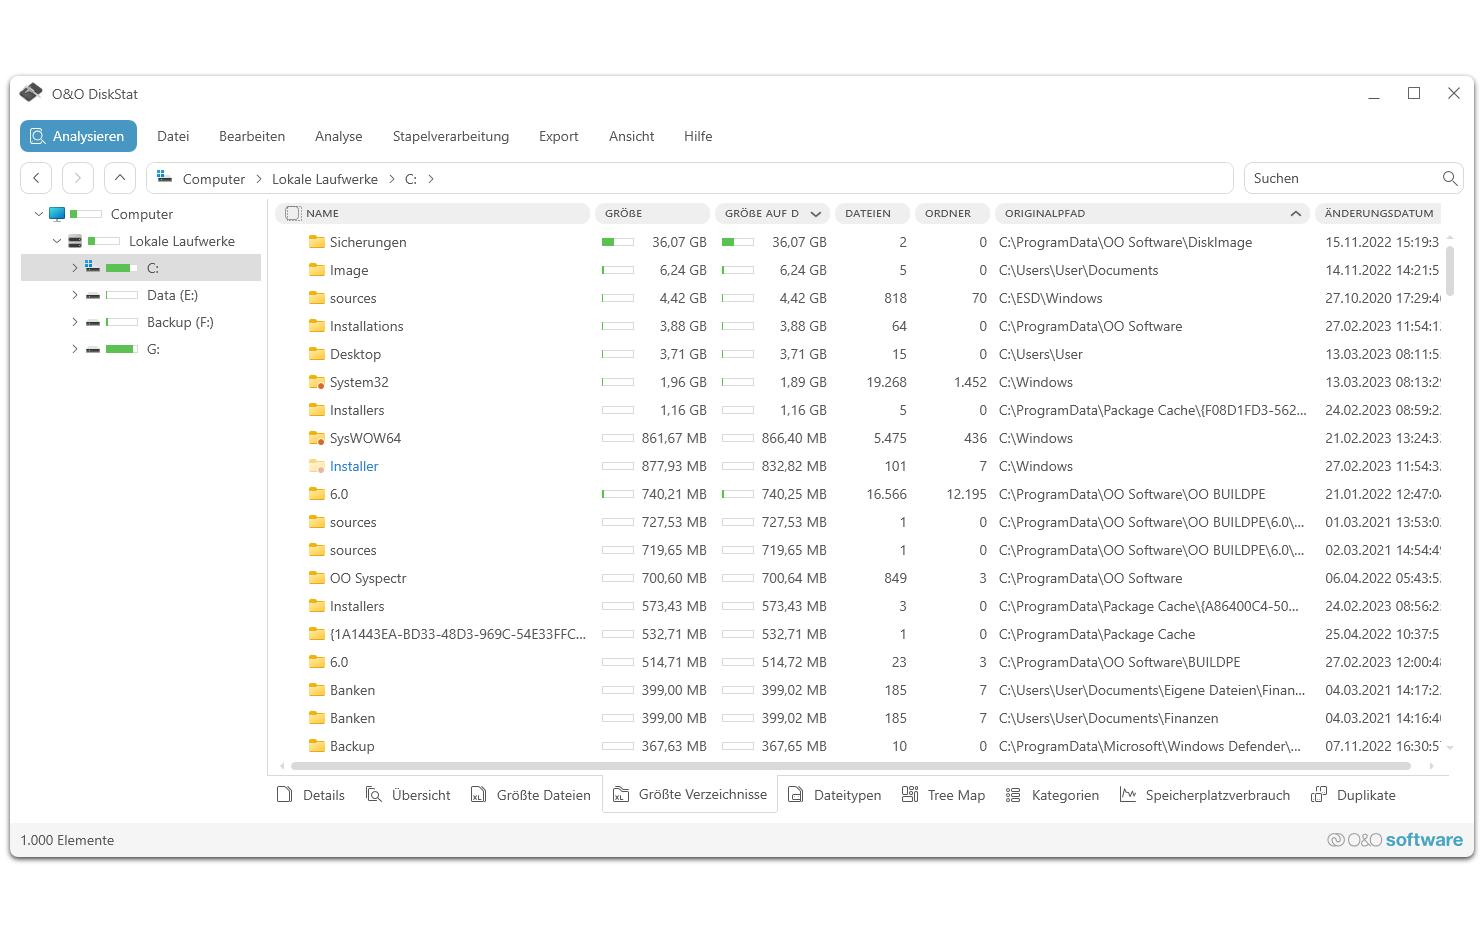This screenshot has height=933, width=1484.
Task: Click the C: breadcrumb segment
Action: click(410, 179)
